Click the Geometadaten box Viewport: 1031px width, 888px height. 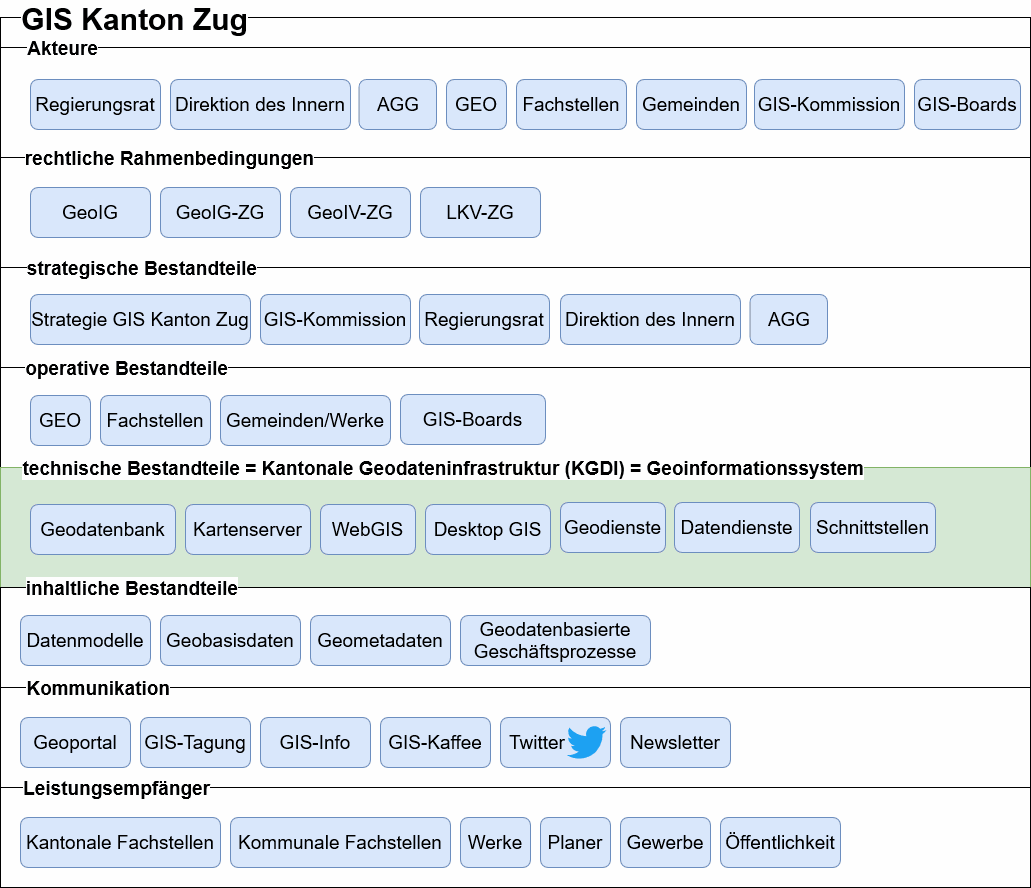point(380,640)
